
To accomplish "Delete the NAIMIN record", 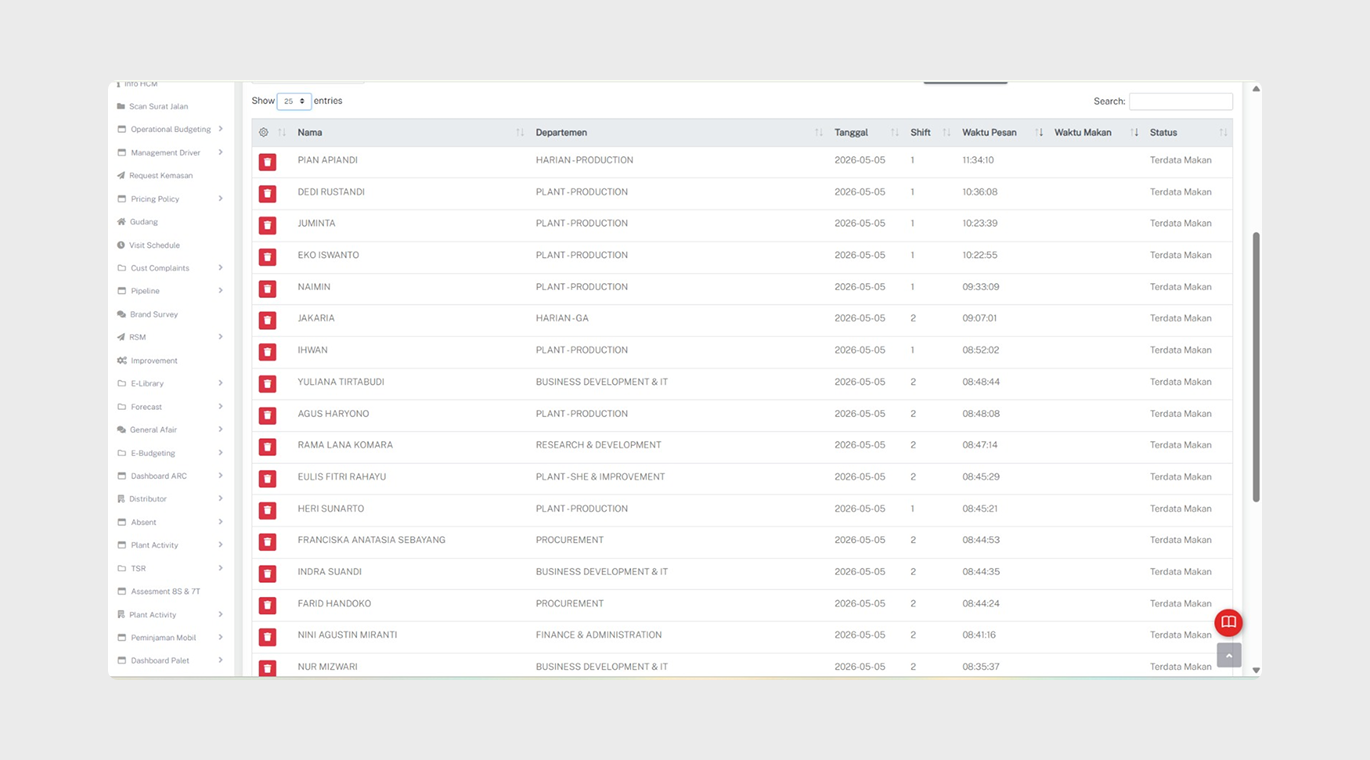I will click(267, 289).
